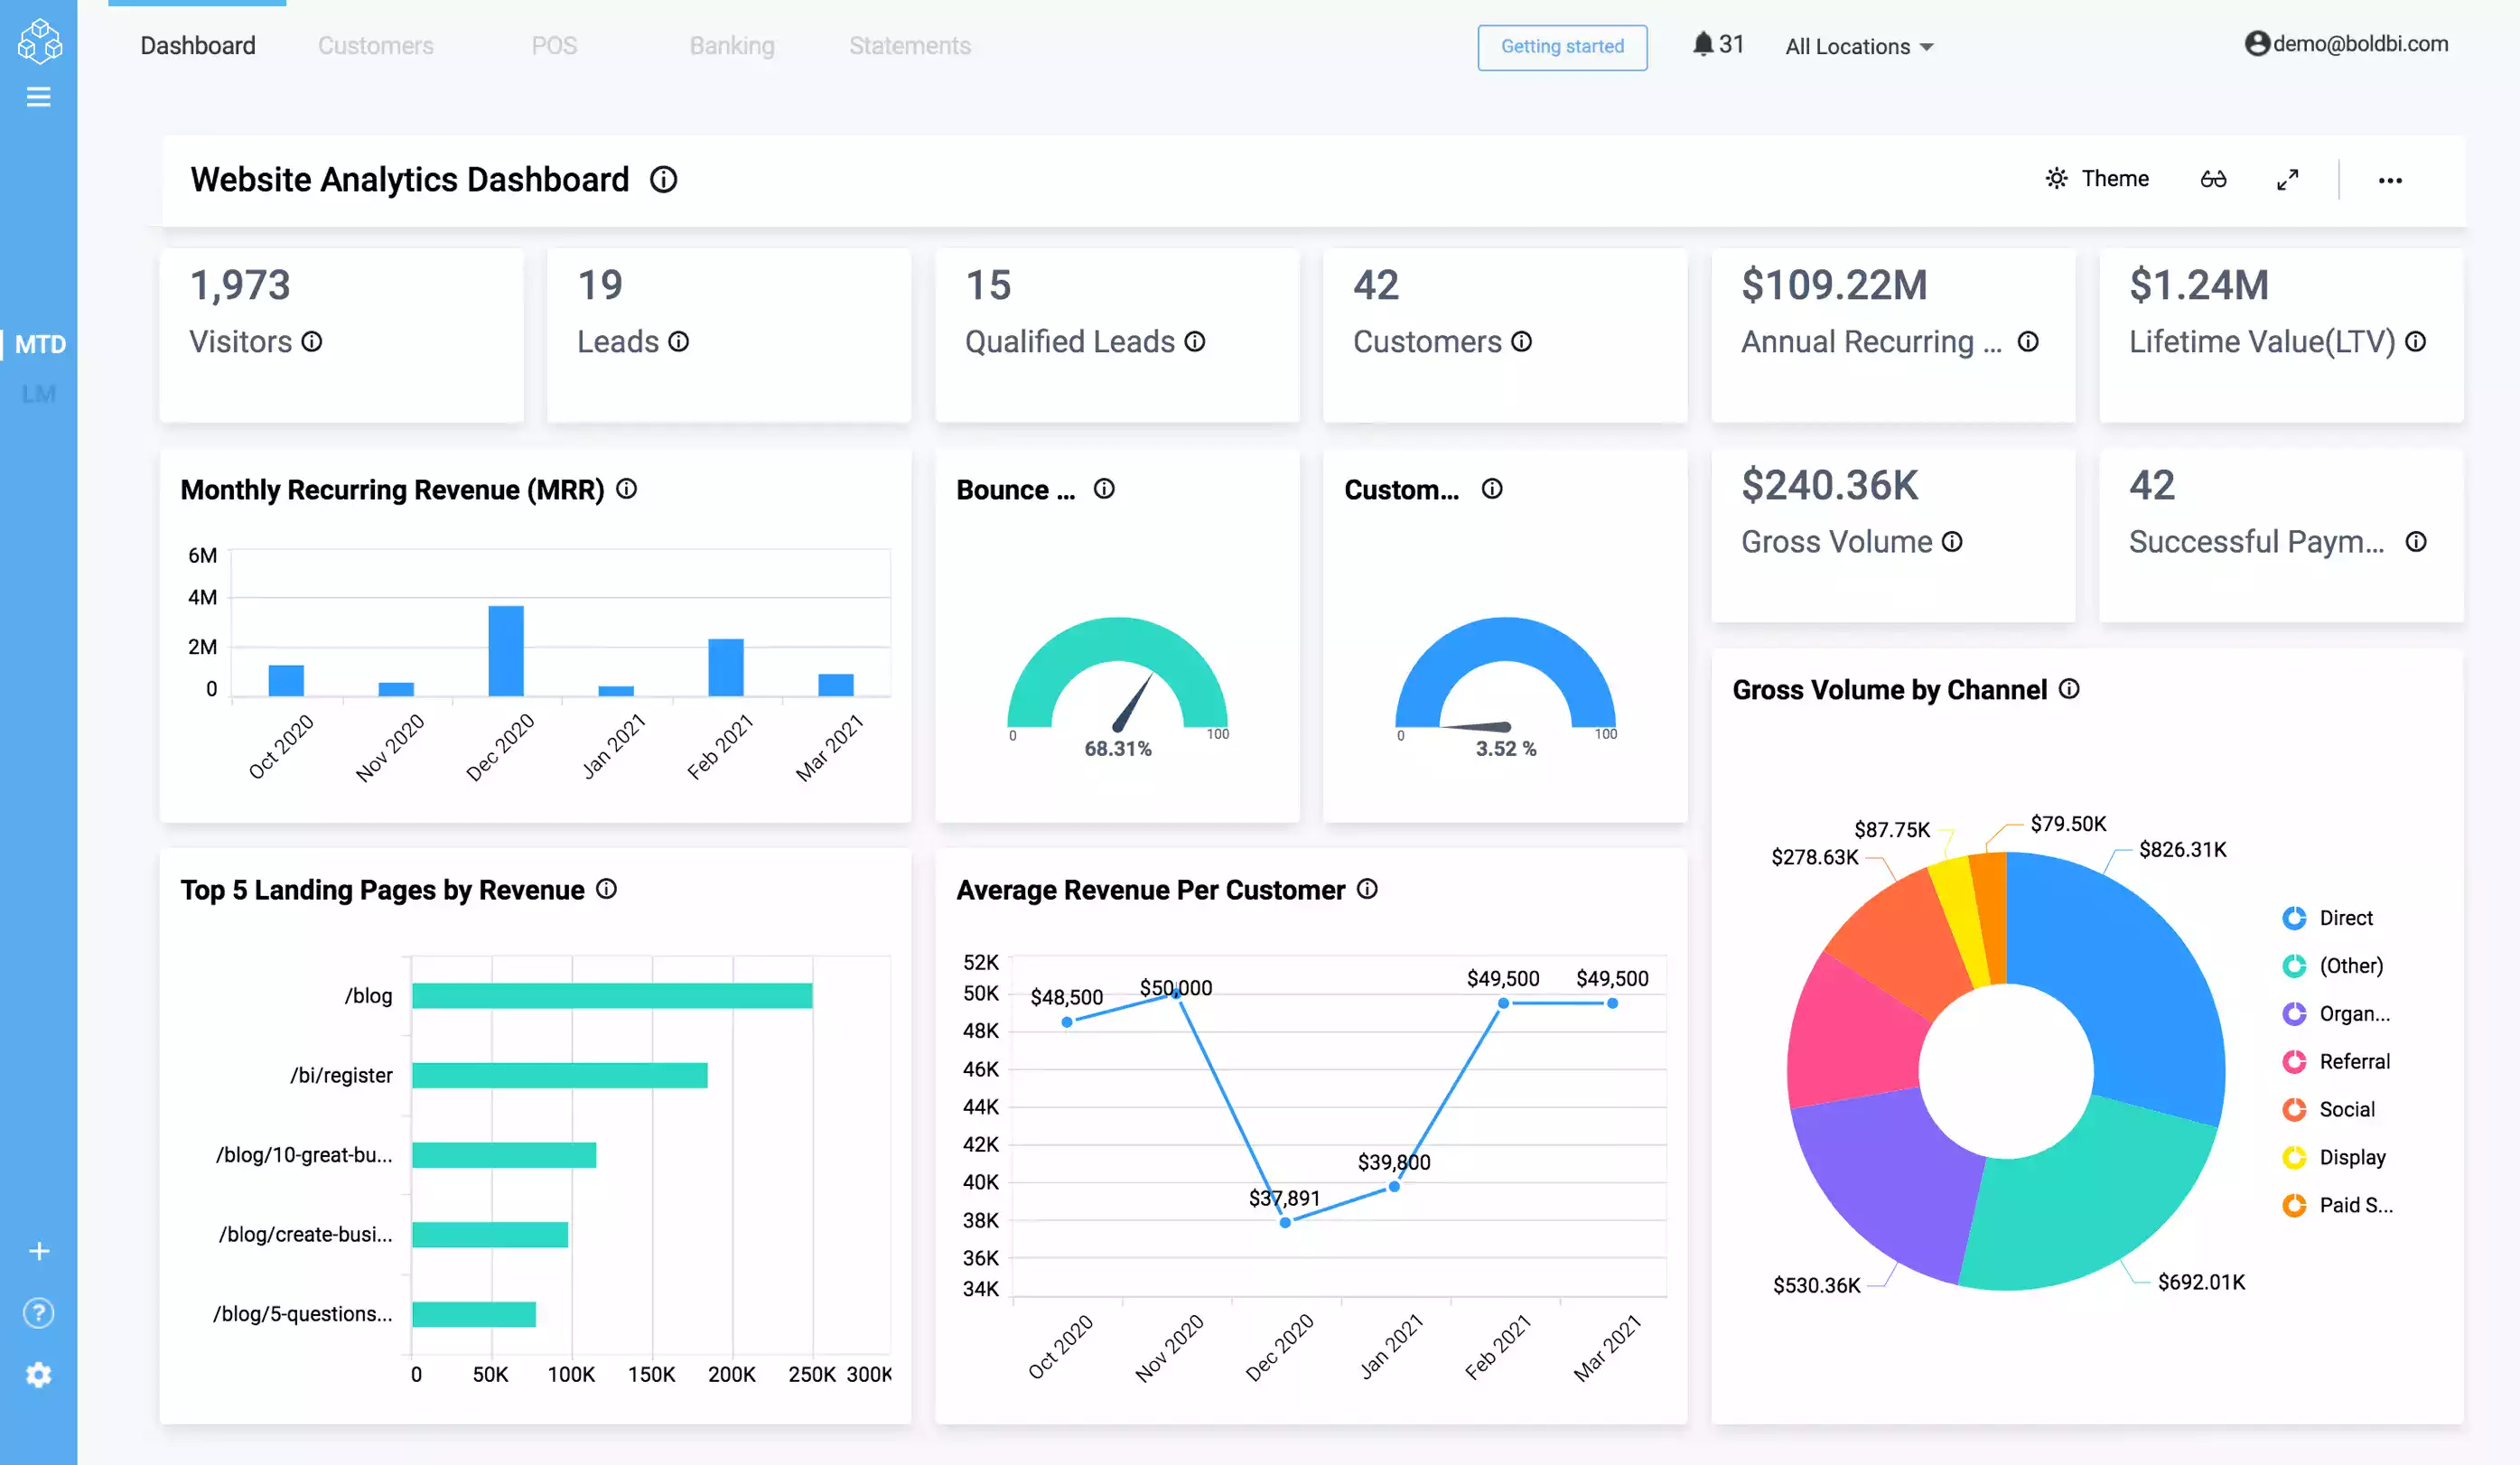The height and width of the screenshot is (1465, 2520).
Task: Toggle the Referral legend item
Action: coord(2336,1062)
